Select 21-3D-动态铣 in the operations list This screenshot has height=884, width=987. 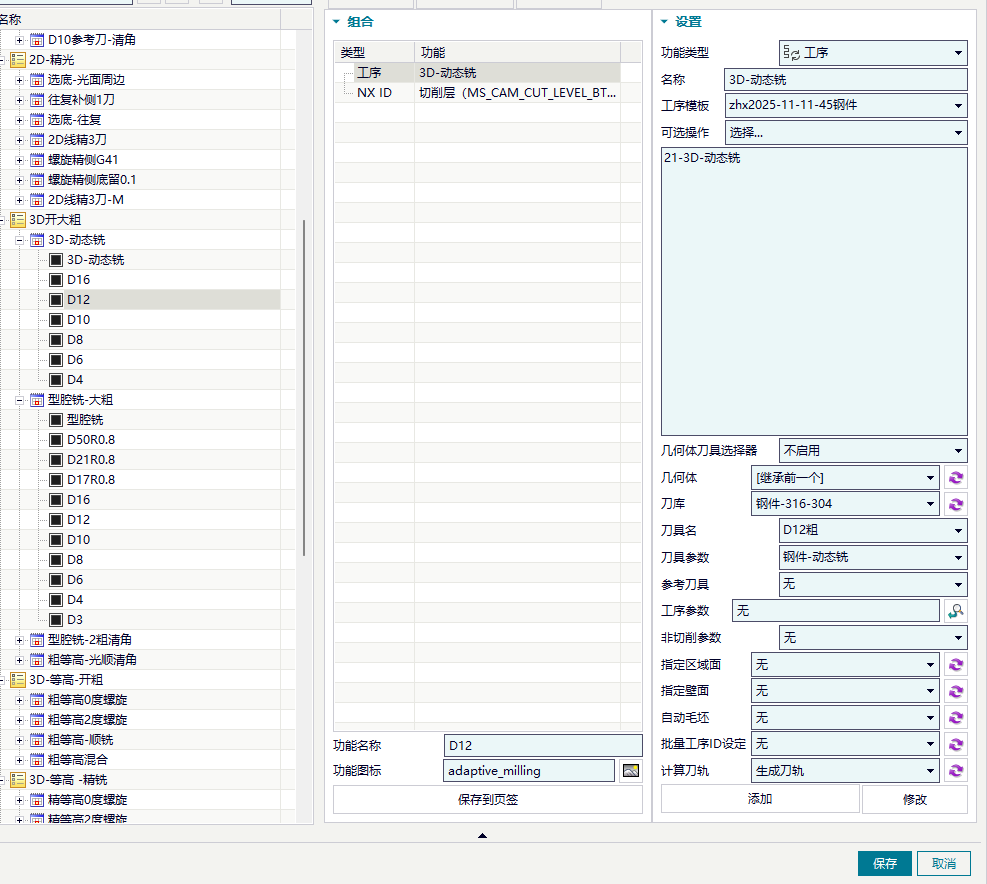click(702, 158)
